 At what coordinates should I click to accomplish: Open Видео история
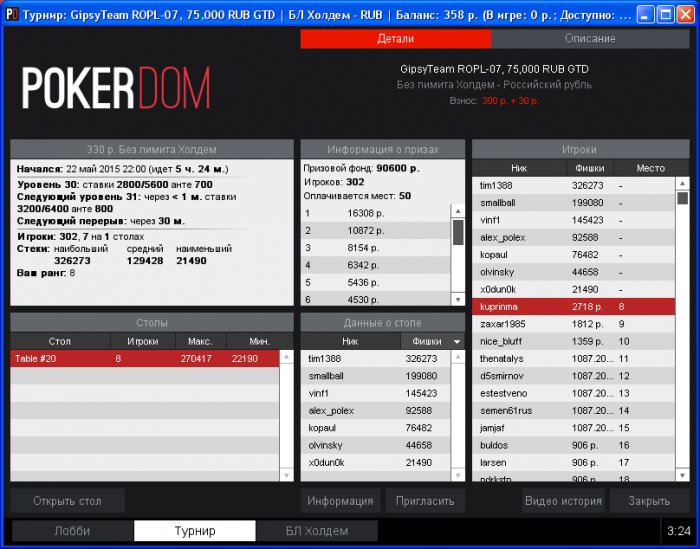point(563,501)
